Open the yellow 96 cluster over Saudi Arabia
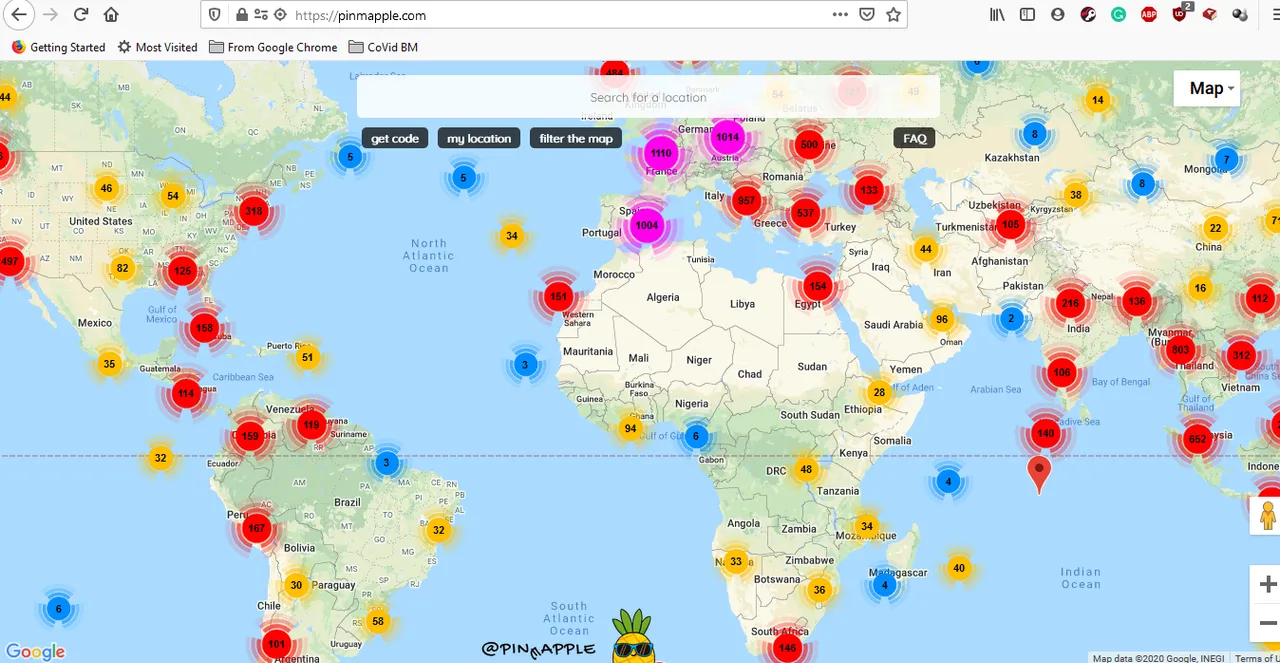This screenshot has height=663, width=1280. pyautogui.click(x=941, y=319)
